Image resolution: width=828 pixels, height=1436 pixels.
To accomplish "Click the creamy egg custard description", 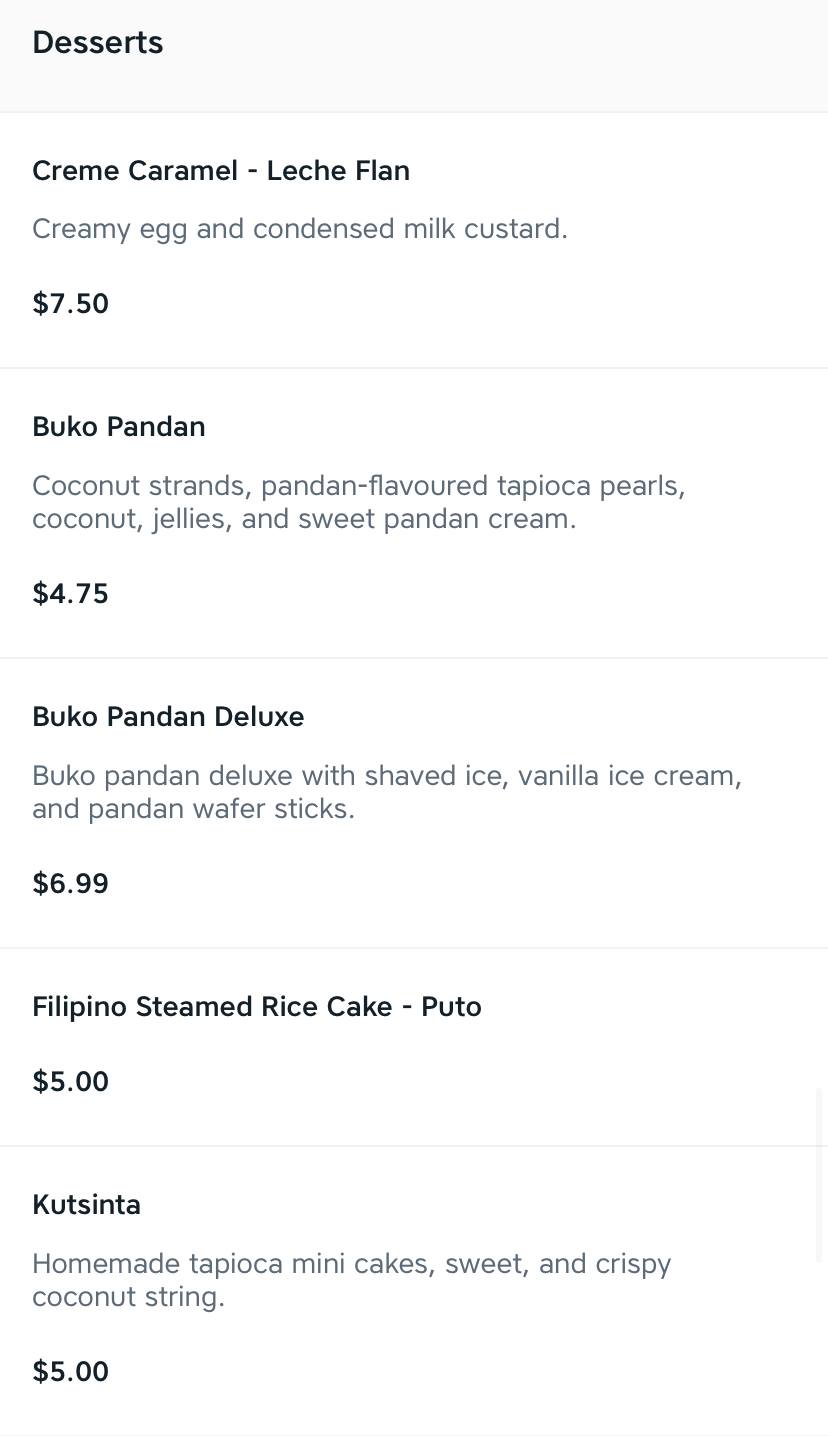I will point(300,229).
